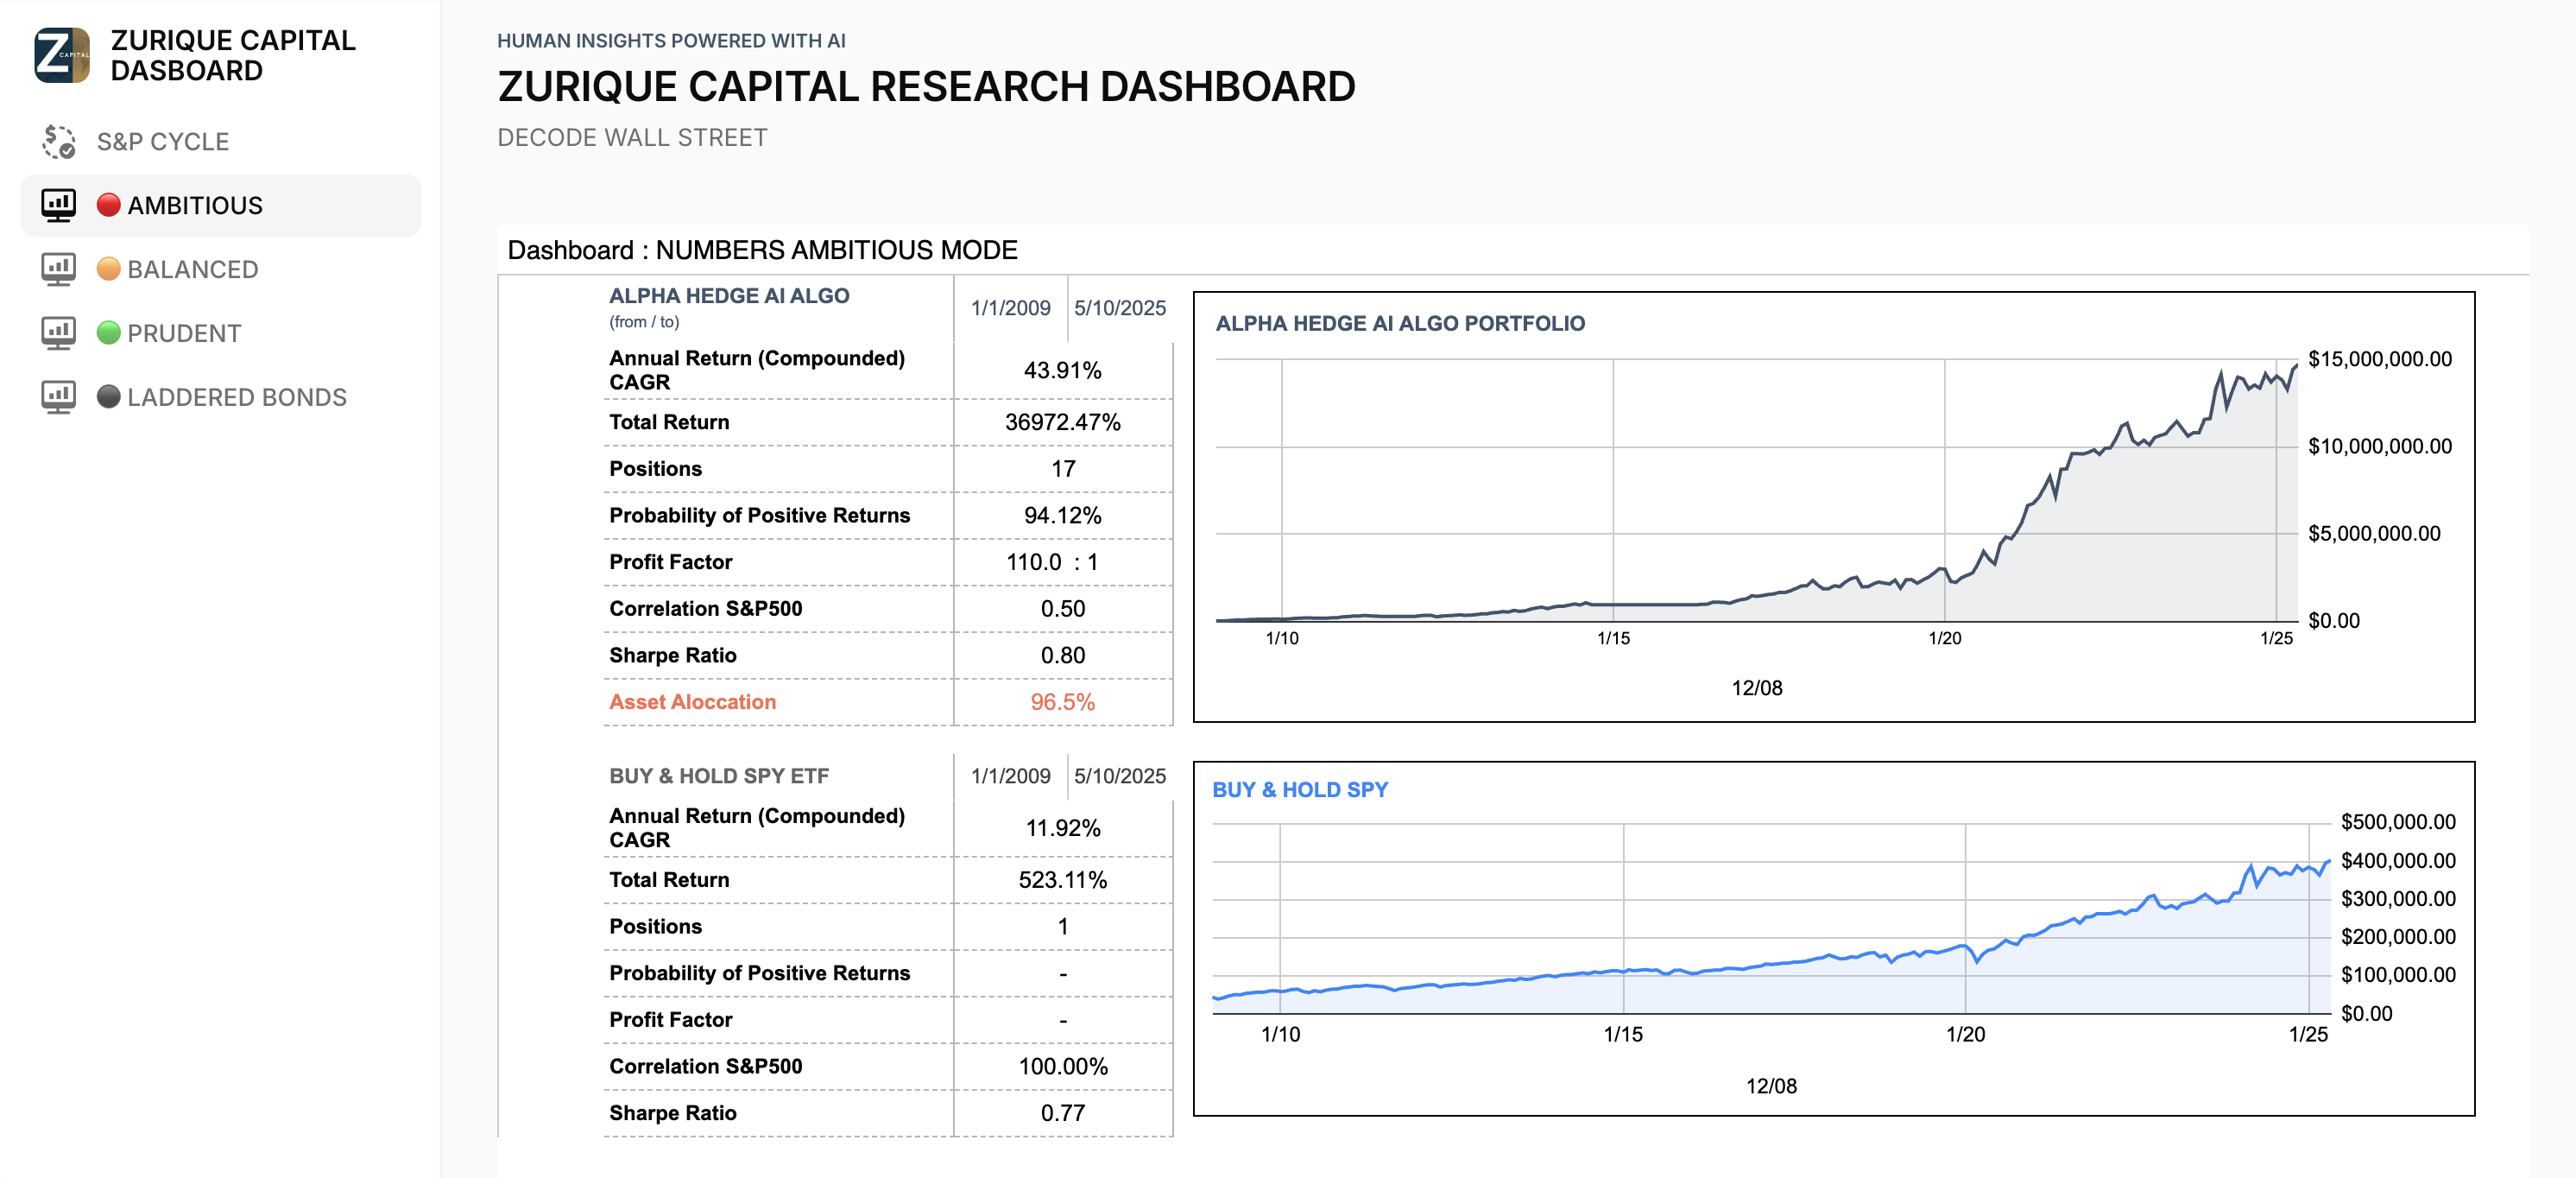Click the Asset Aloccation red label
The image size is (2576, 1178).
click(692, 702)
